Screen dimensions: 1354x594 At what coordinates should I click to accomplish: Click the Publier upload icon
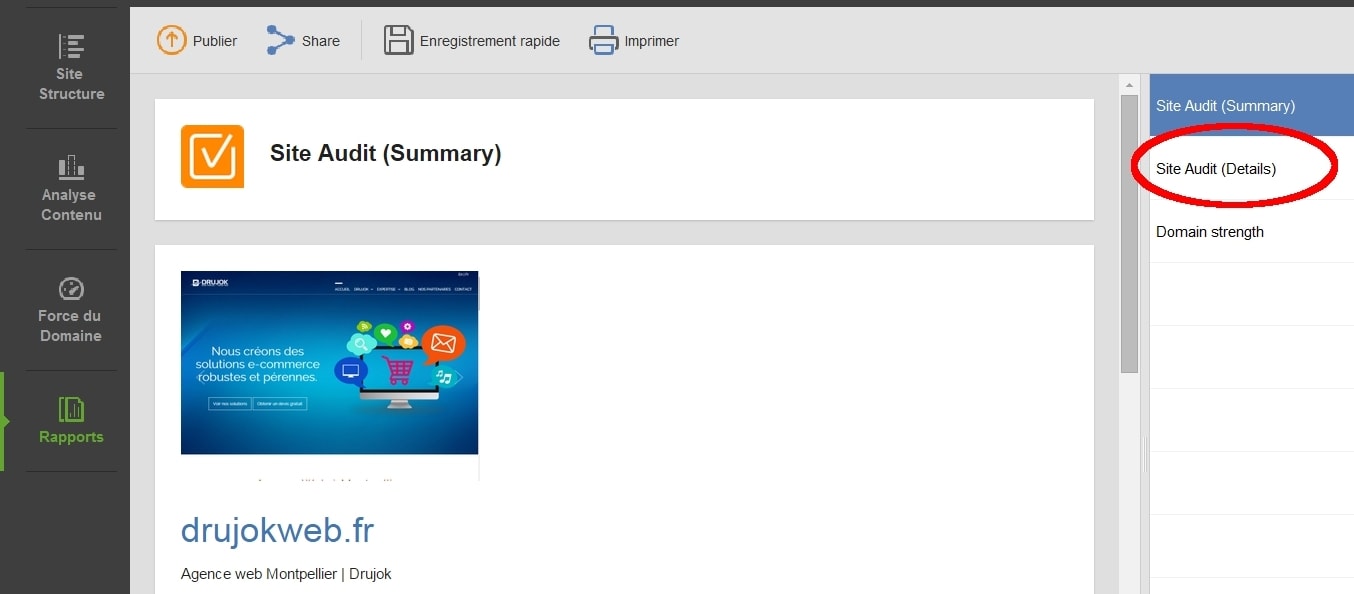[172, 41]
